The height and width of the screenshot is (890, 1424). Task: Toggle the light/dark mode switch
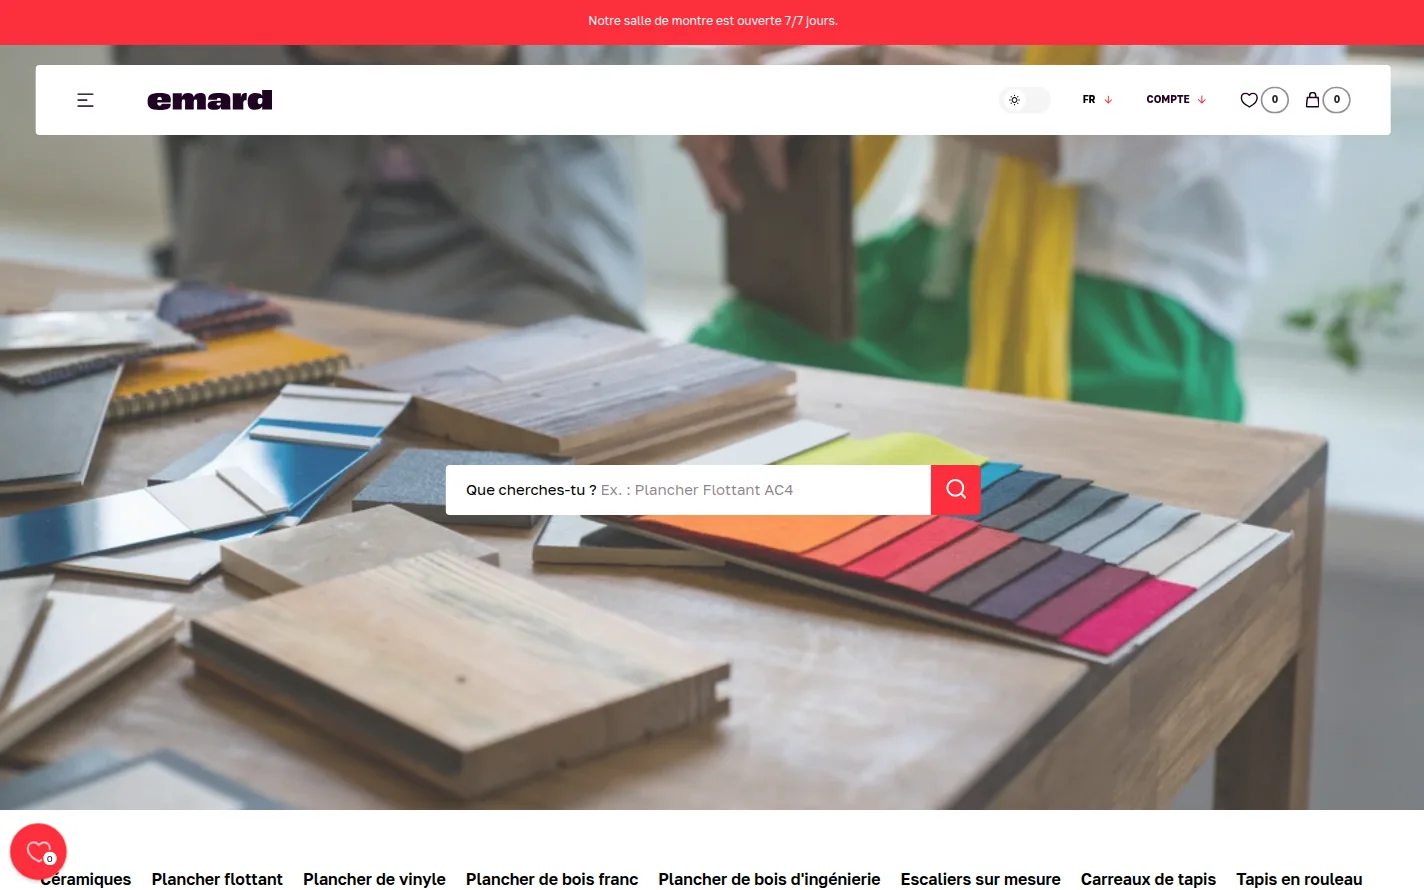click(1025, 100)
